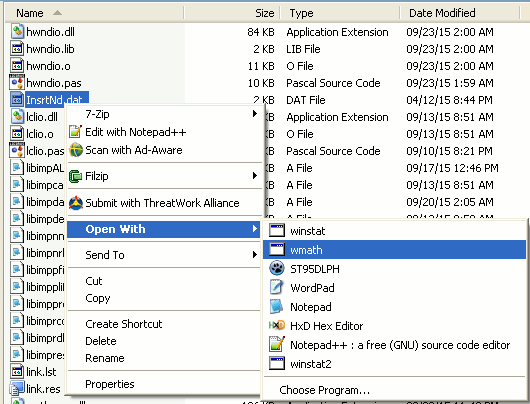
Task: Click date '09/10/15 8:21 PM'
Action: (x=449, y=151)
